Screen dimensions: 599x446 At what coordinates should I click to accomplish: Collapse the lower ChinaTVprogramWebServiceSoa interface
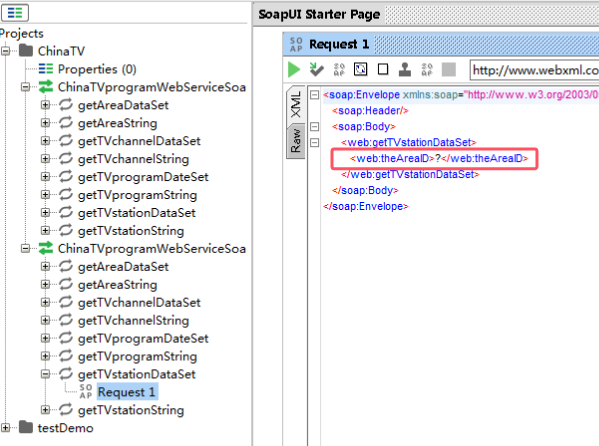click(x=26, y=248)
